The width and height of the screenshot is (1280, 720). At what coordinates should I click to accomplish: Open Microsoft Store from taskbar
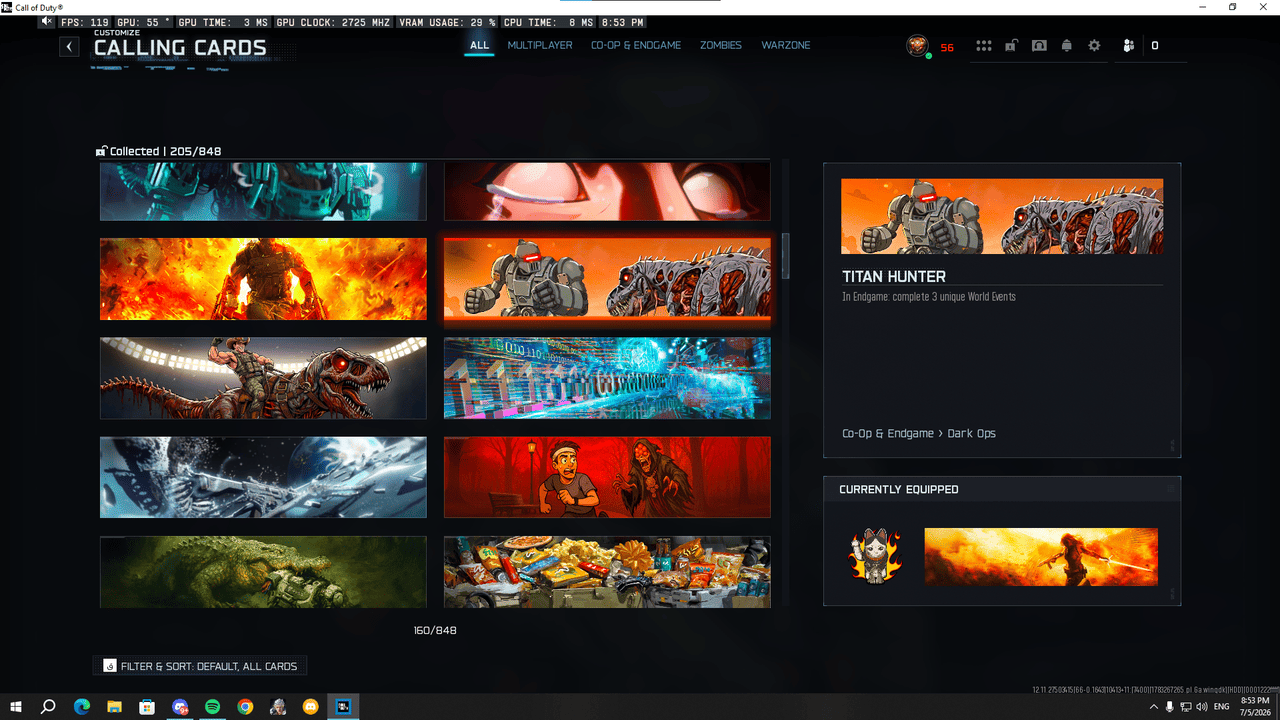147,707
